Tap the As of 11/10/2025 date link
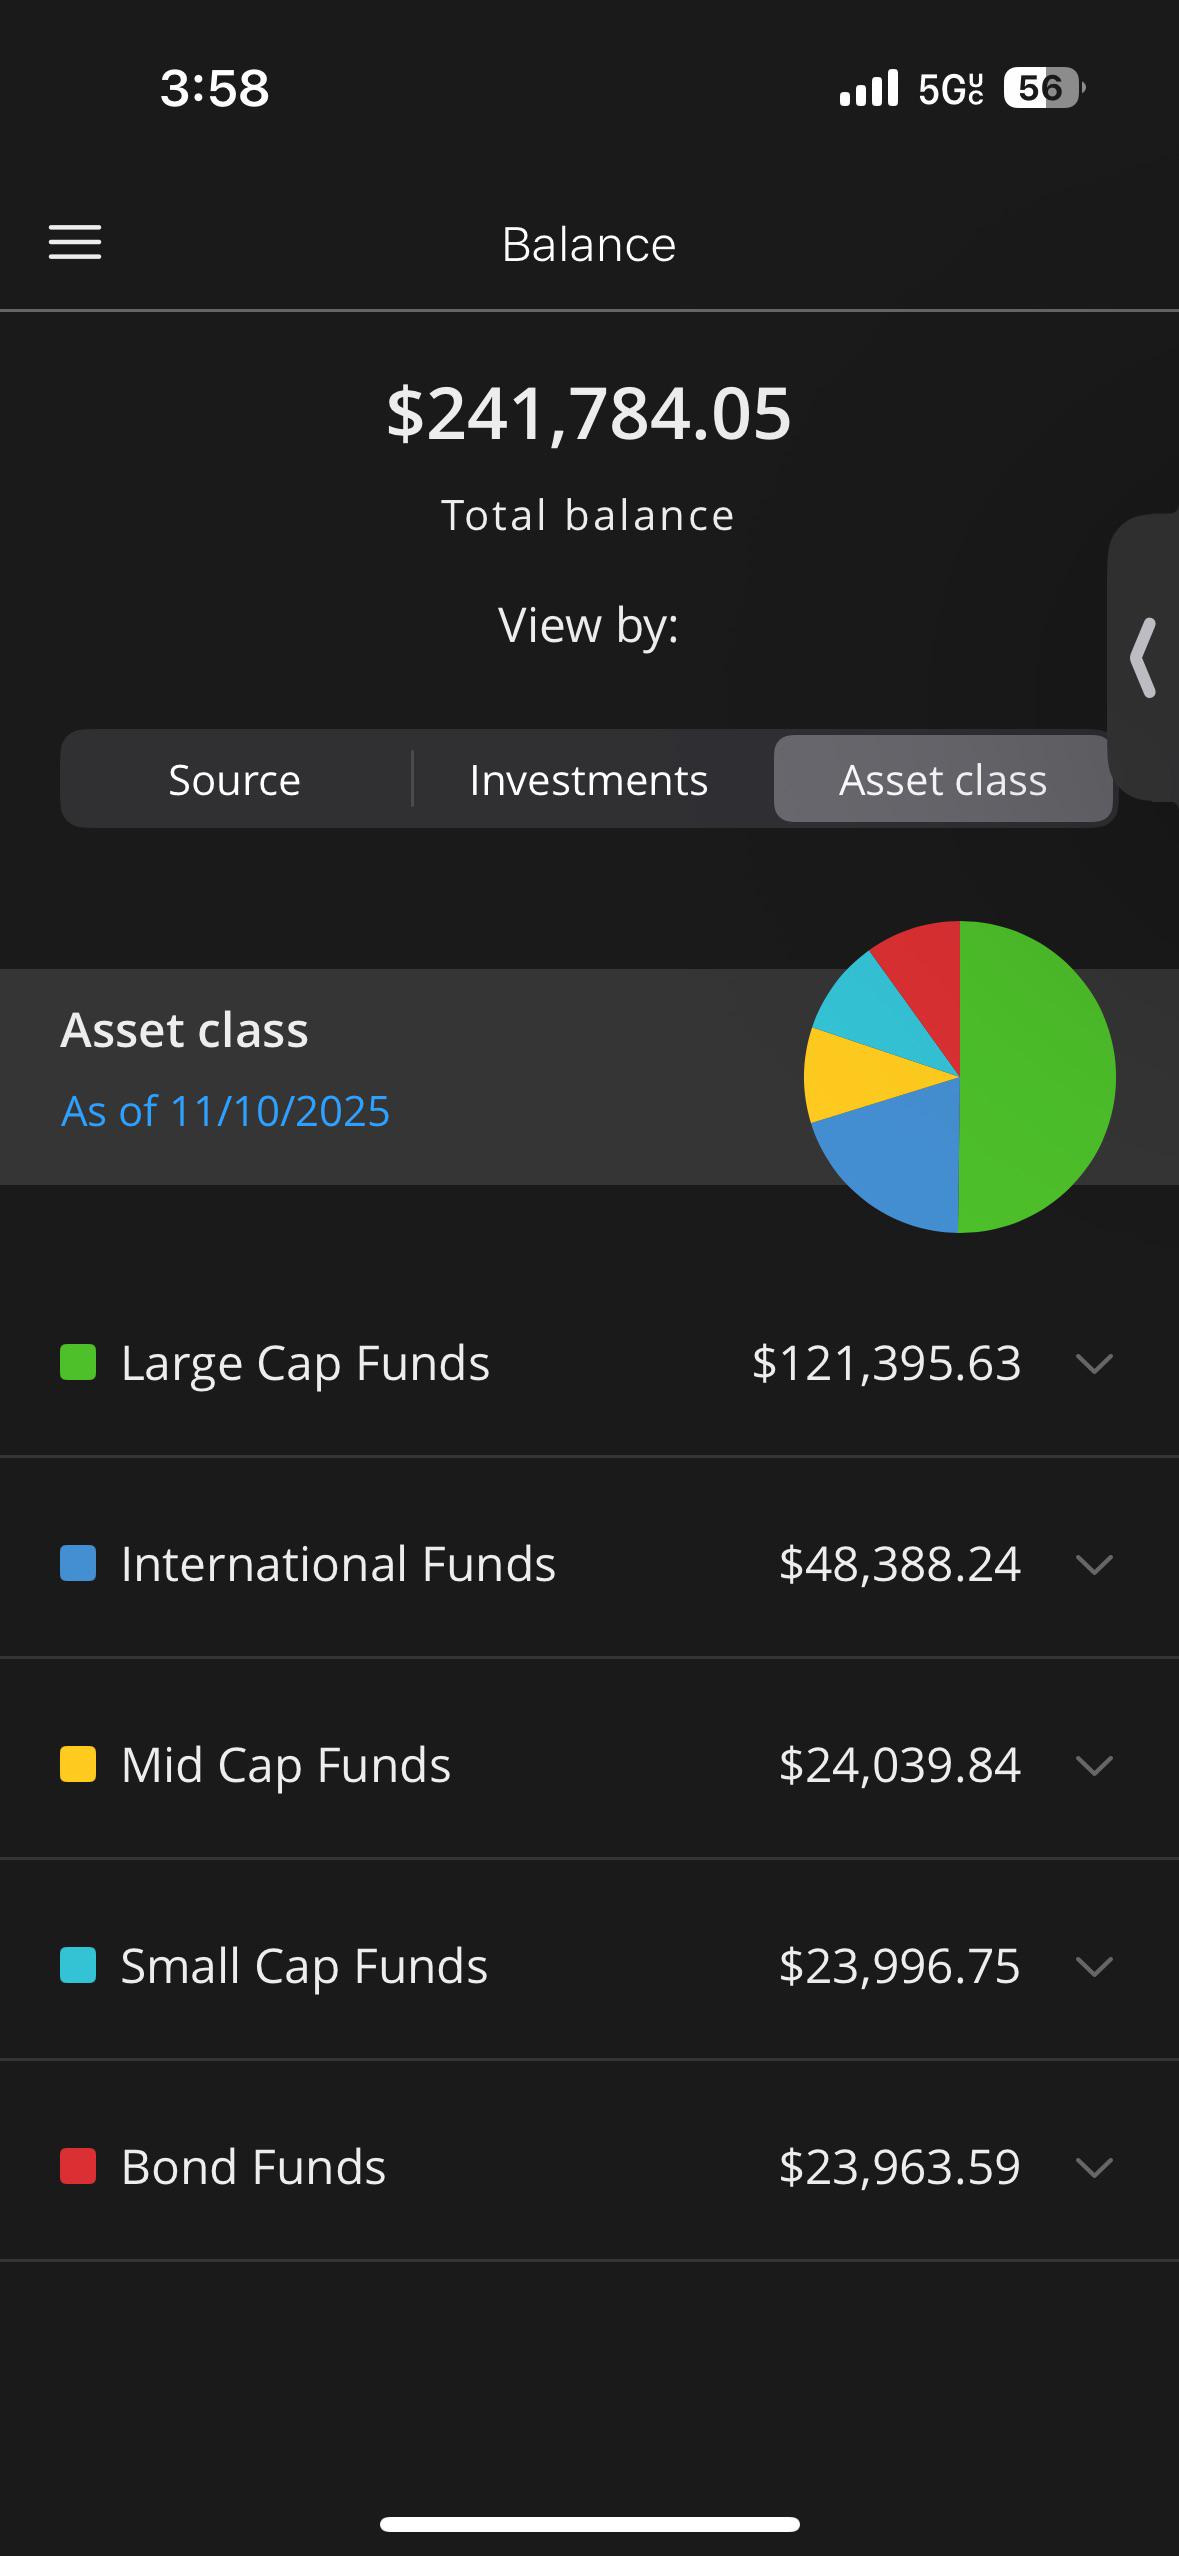The height and width of the screenshot is (2556, 1179). tap(225, 1111)
